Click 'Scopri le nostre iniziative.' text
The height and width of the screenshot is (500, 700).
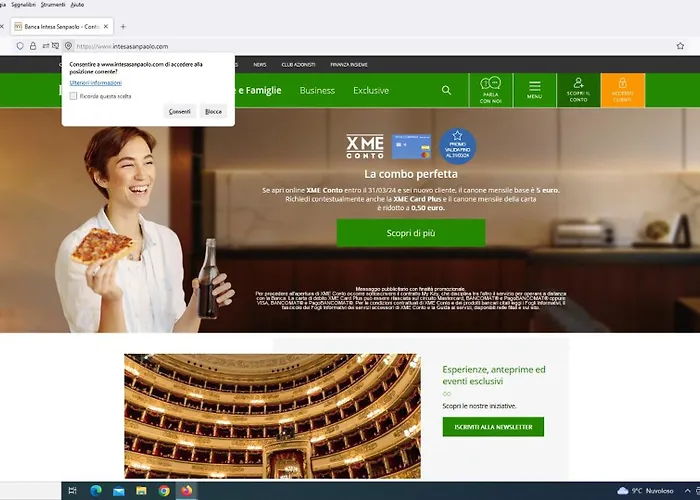479,406
